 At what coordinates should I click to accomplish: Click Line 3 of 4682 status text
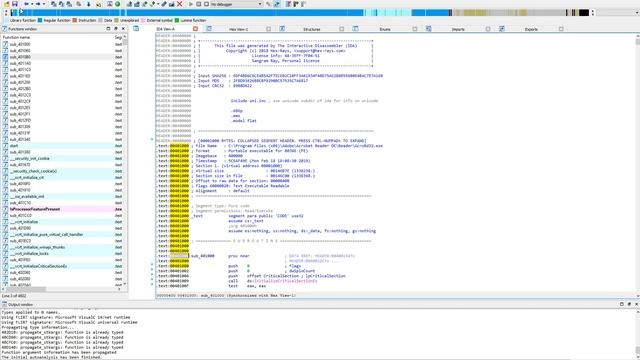point(14,296)
